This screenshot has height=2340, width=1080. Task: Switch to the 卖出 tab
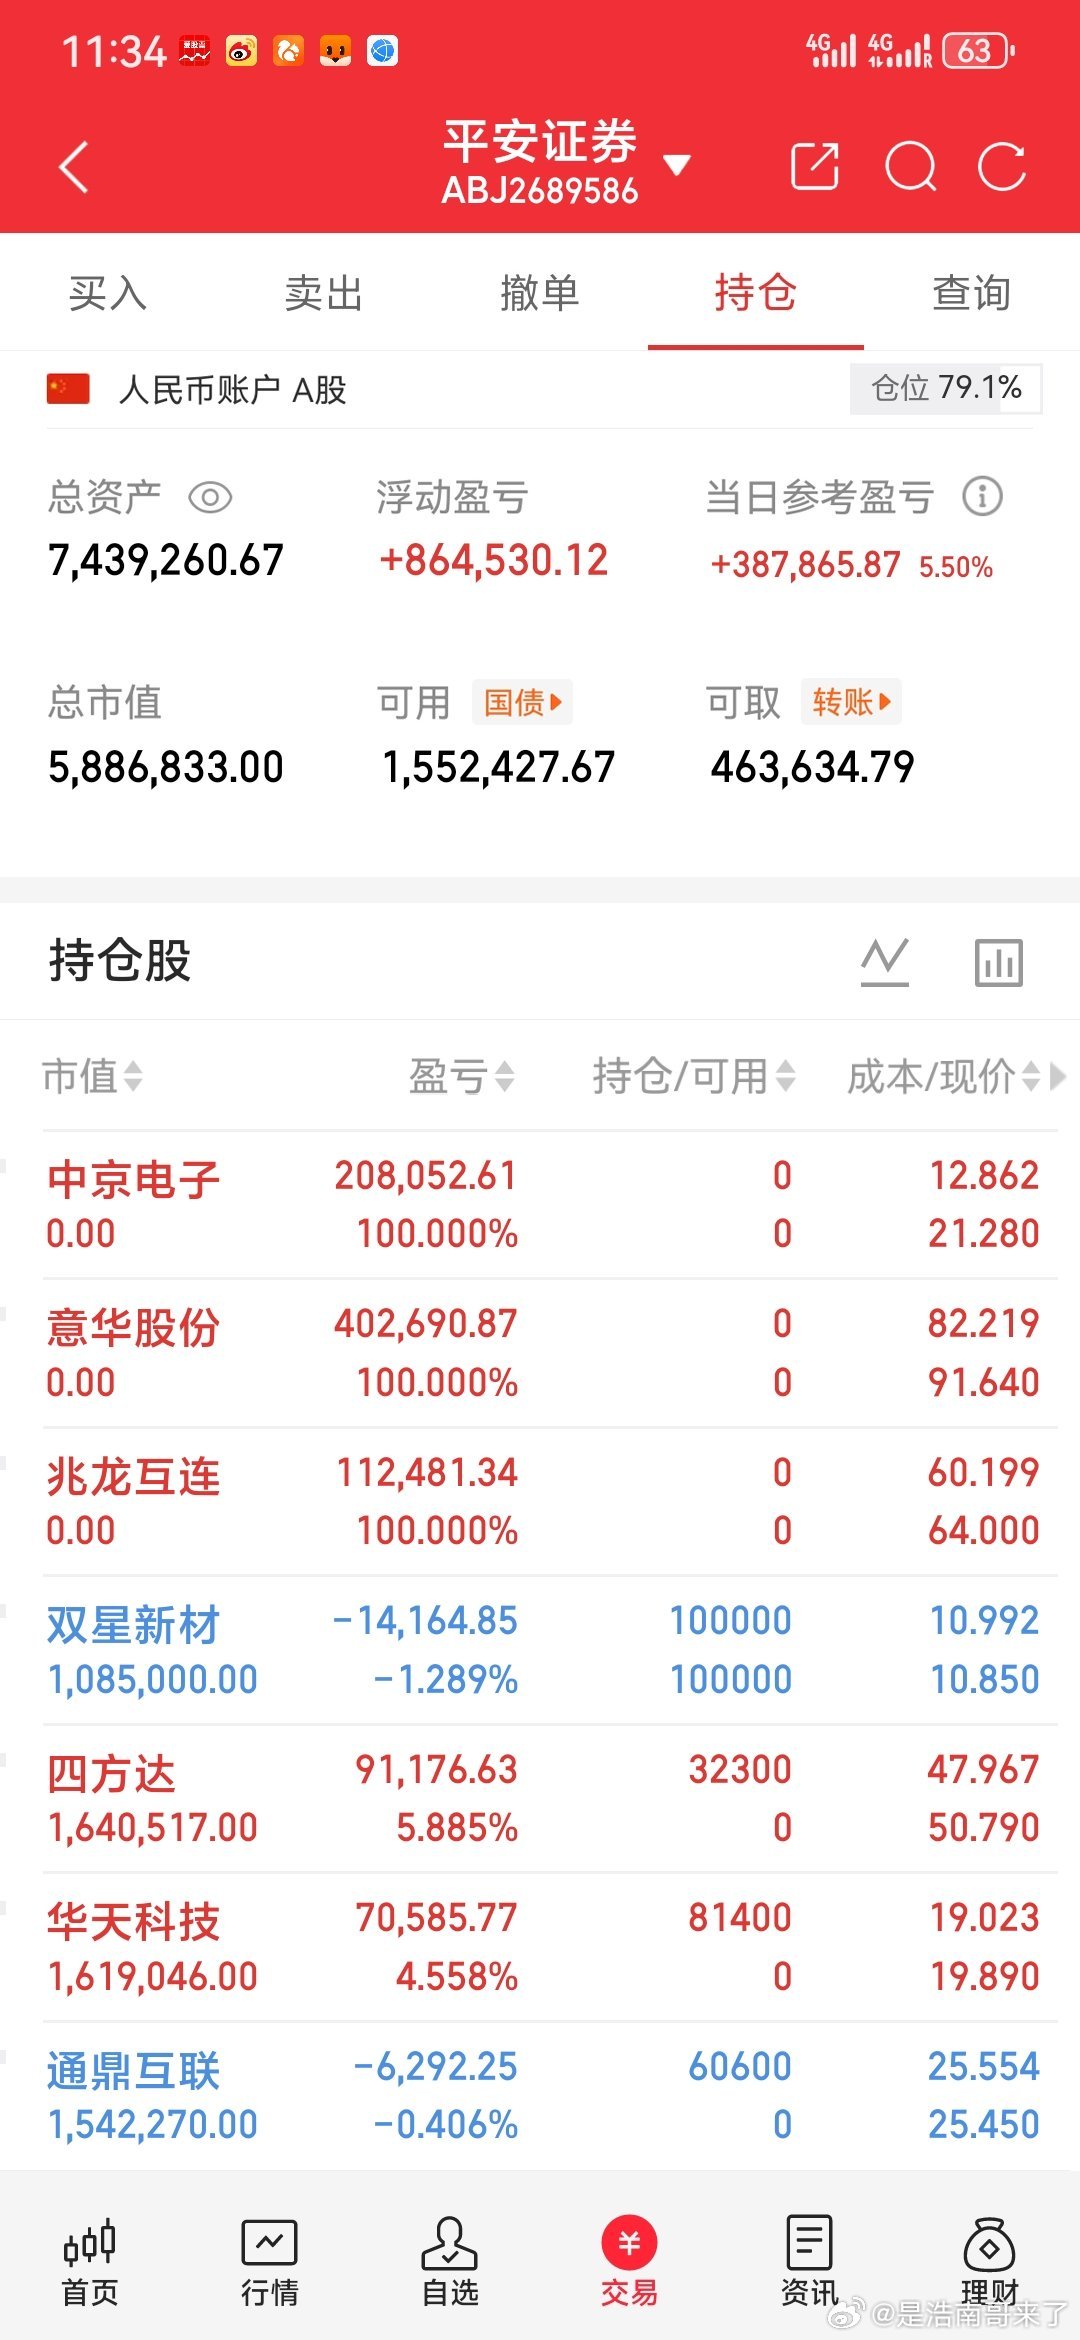324,293
